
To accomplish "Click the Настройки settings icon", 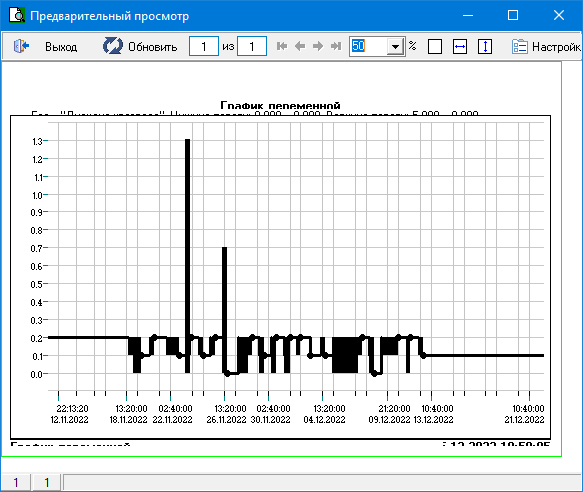I will [519, 46].
